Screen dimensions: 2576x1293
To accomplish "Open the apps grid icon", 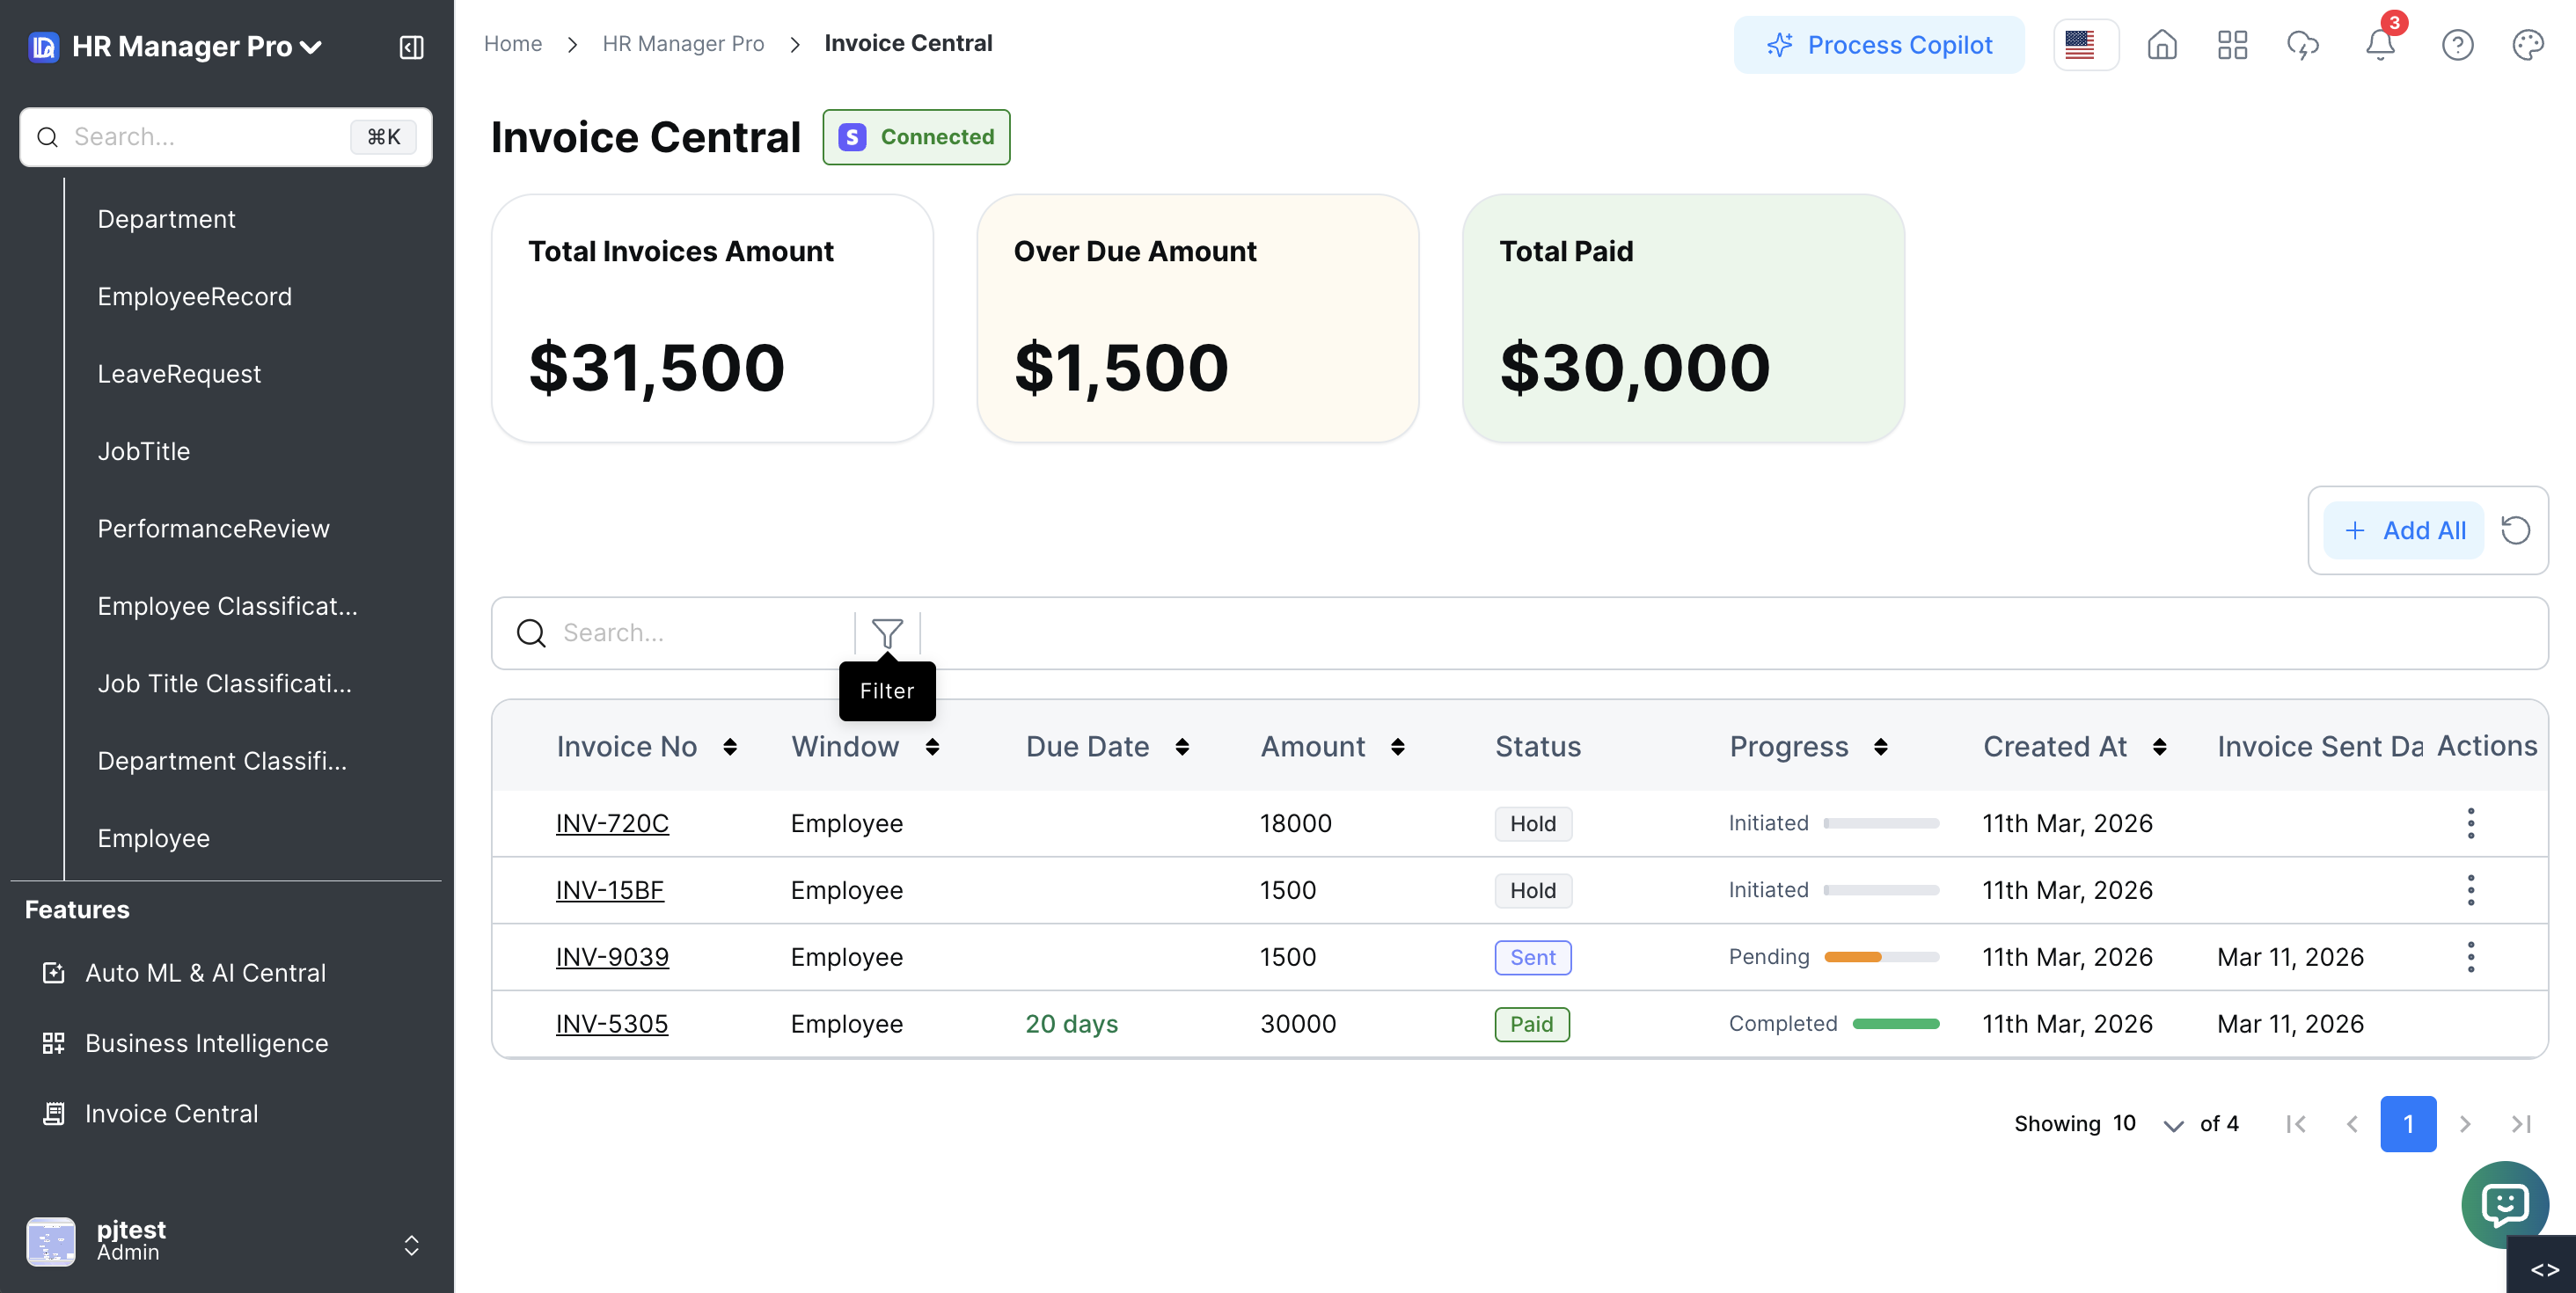I will 2232,45.
